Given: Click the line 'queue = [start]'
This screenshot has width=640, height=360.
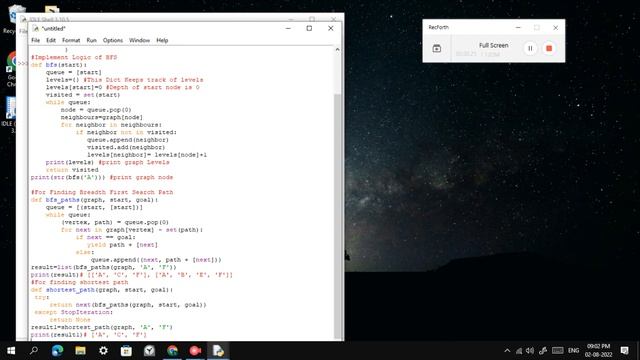Looking at the screenshot, I should 74,72.
